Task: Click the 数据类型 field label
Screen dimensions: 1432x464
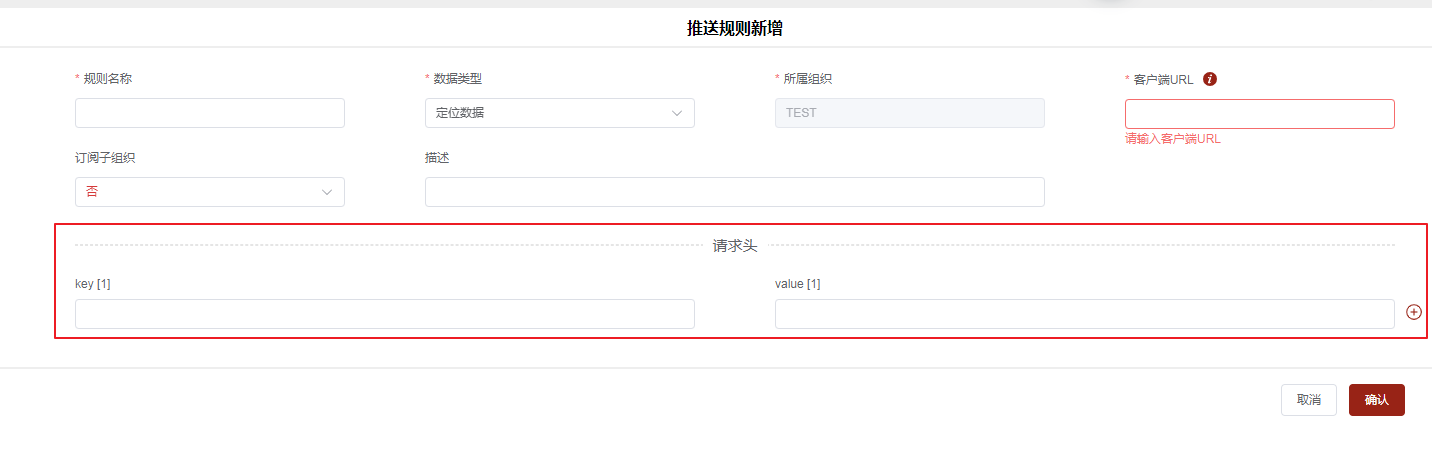Action: 457,79
